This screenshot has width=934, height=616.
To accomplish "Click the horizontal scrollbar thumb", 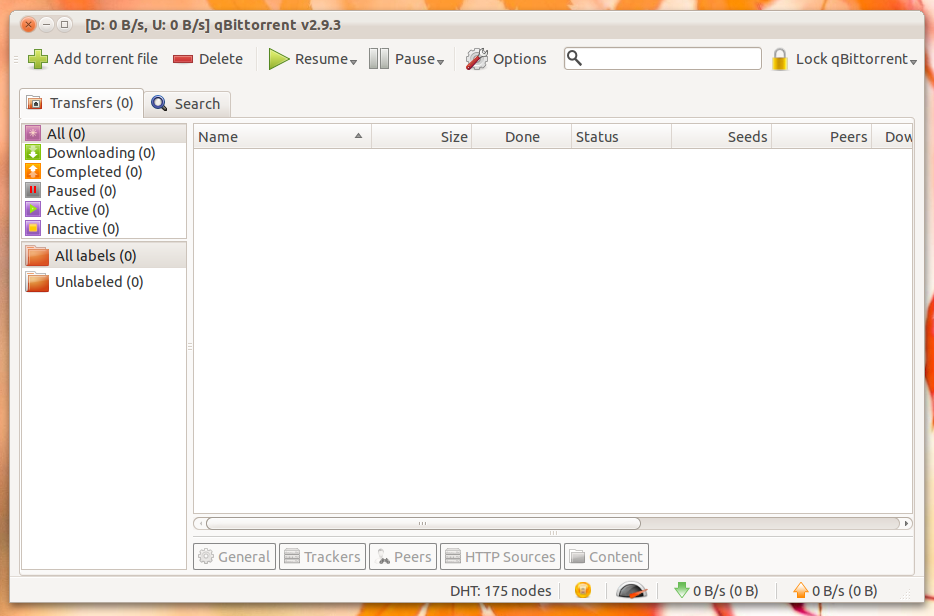I will [x=423, y=524].
